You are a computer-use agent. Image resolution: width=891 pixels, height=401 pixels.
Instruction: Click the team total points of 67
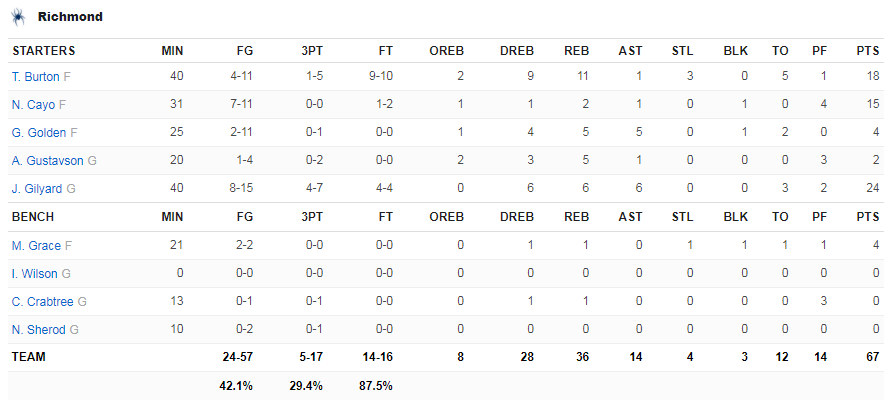[x=873, y=357]
